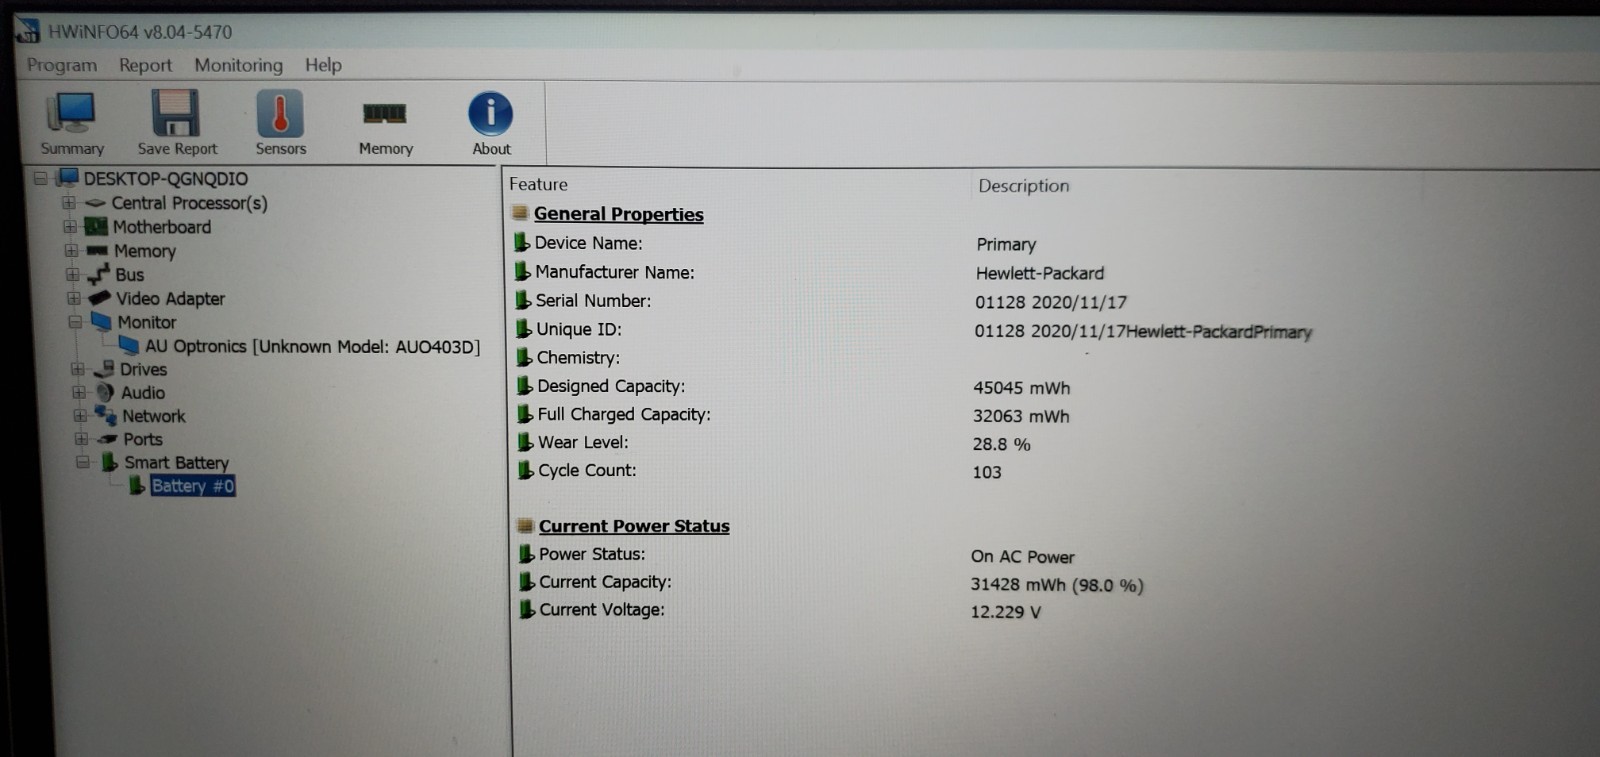
Task: Click the On AC Power status value
Action: click(x=1023, y=557)
